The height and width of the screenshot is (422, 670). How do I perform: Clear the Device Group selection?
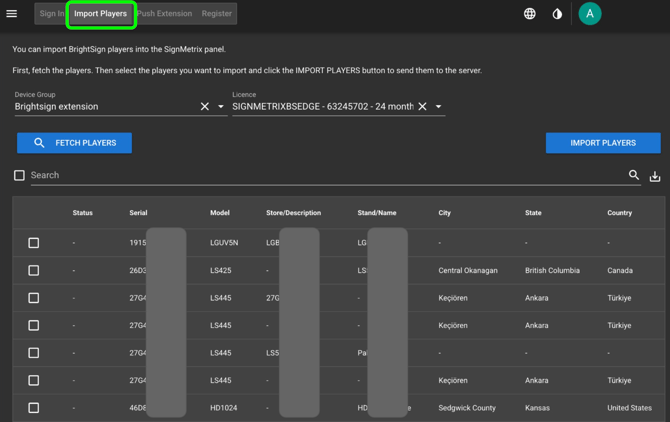click(x=205, y=106)
